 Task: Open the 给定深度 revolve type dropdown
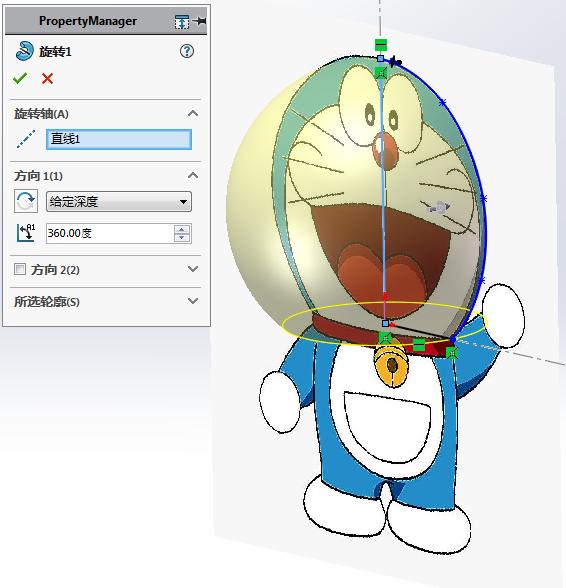click(119, 202)
